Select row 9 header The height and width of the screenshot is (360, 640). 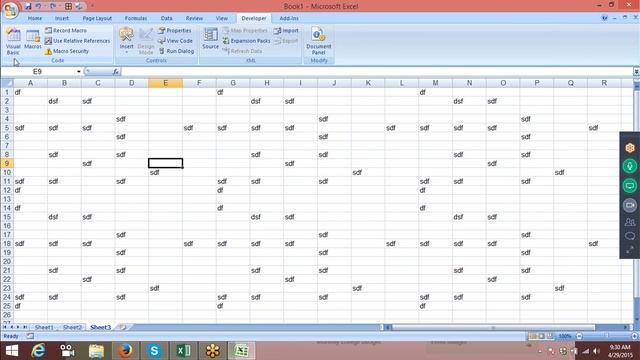coord(7,163)
